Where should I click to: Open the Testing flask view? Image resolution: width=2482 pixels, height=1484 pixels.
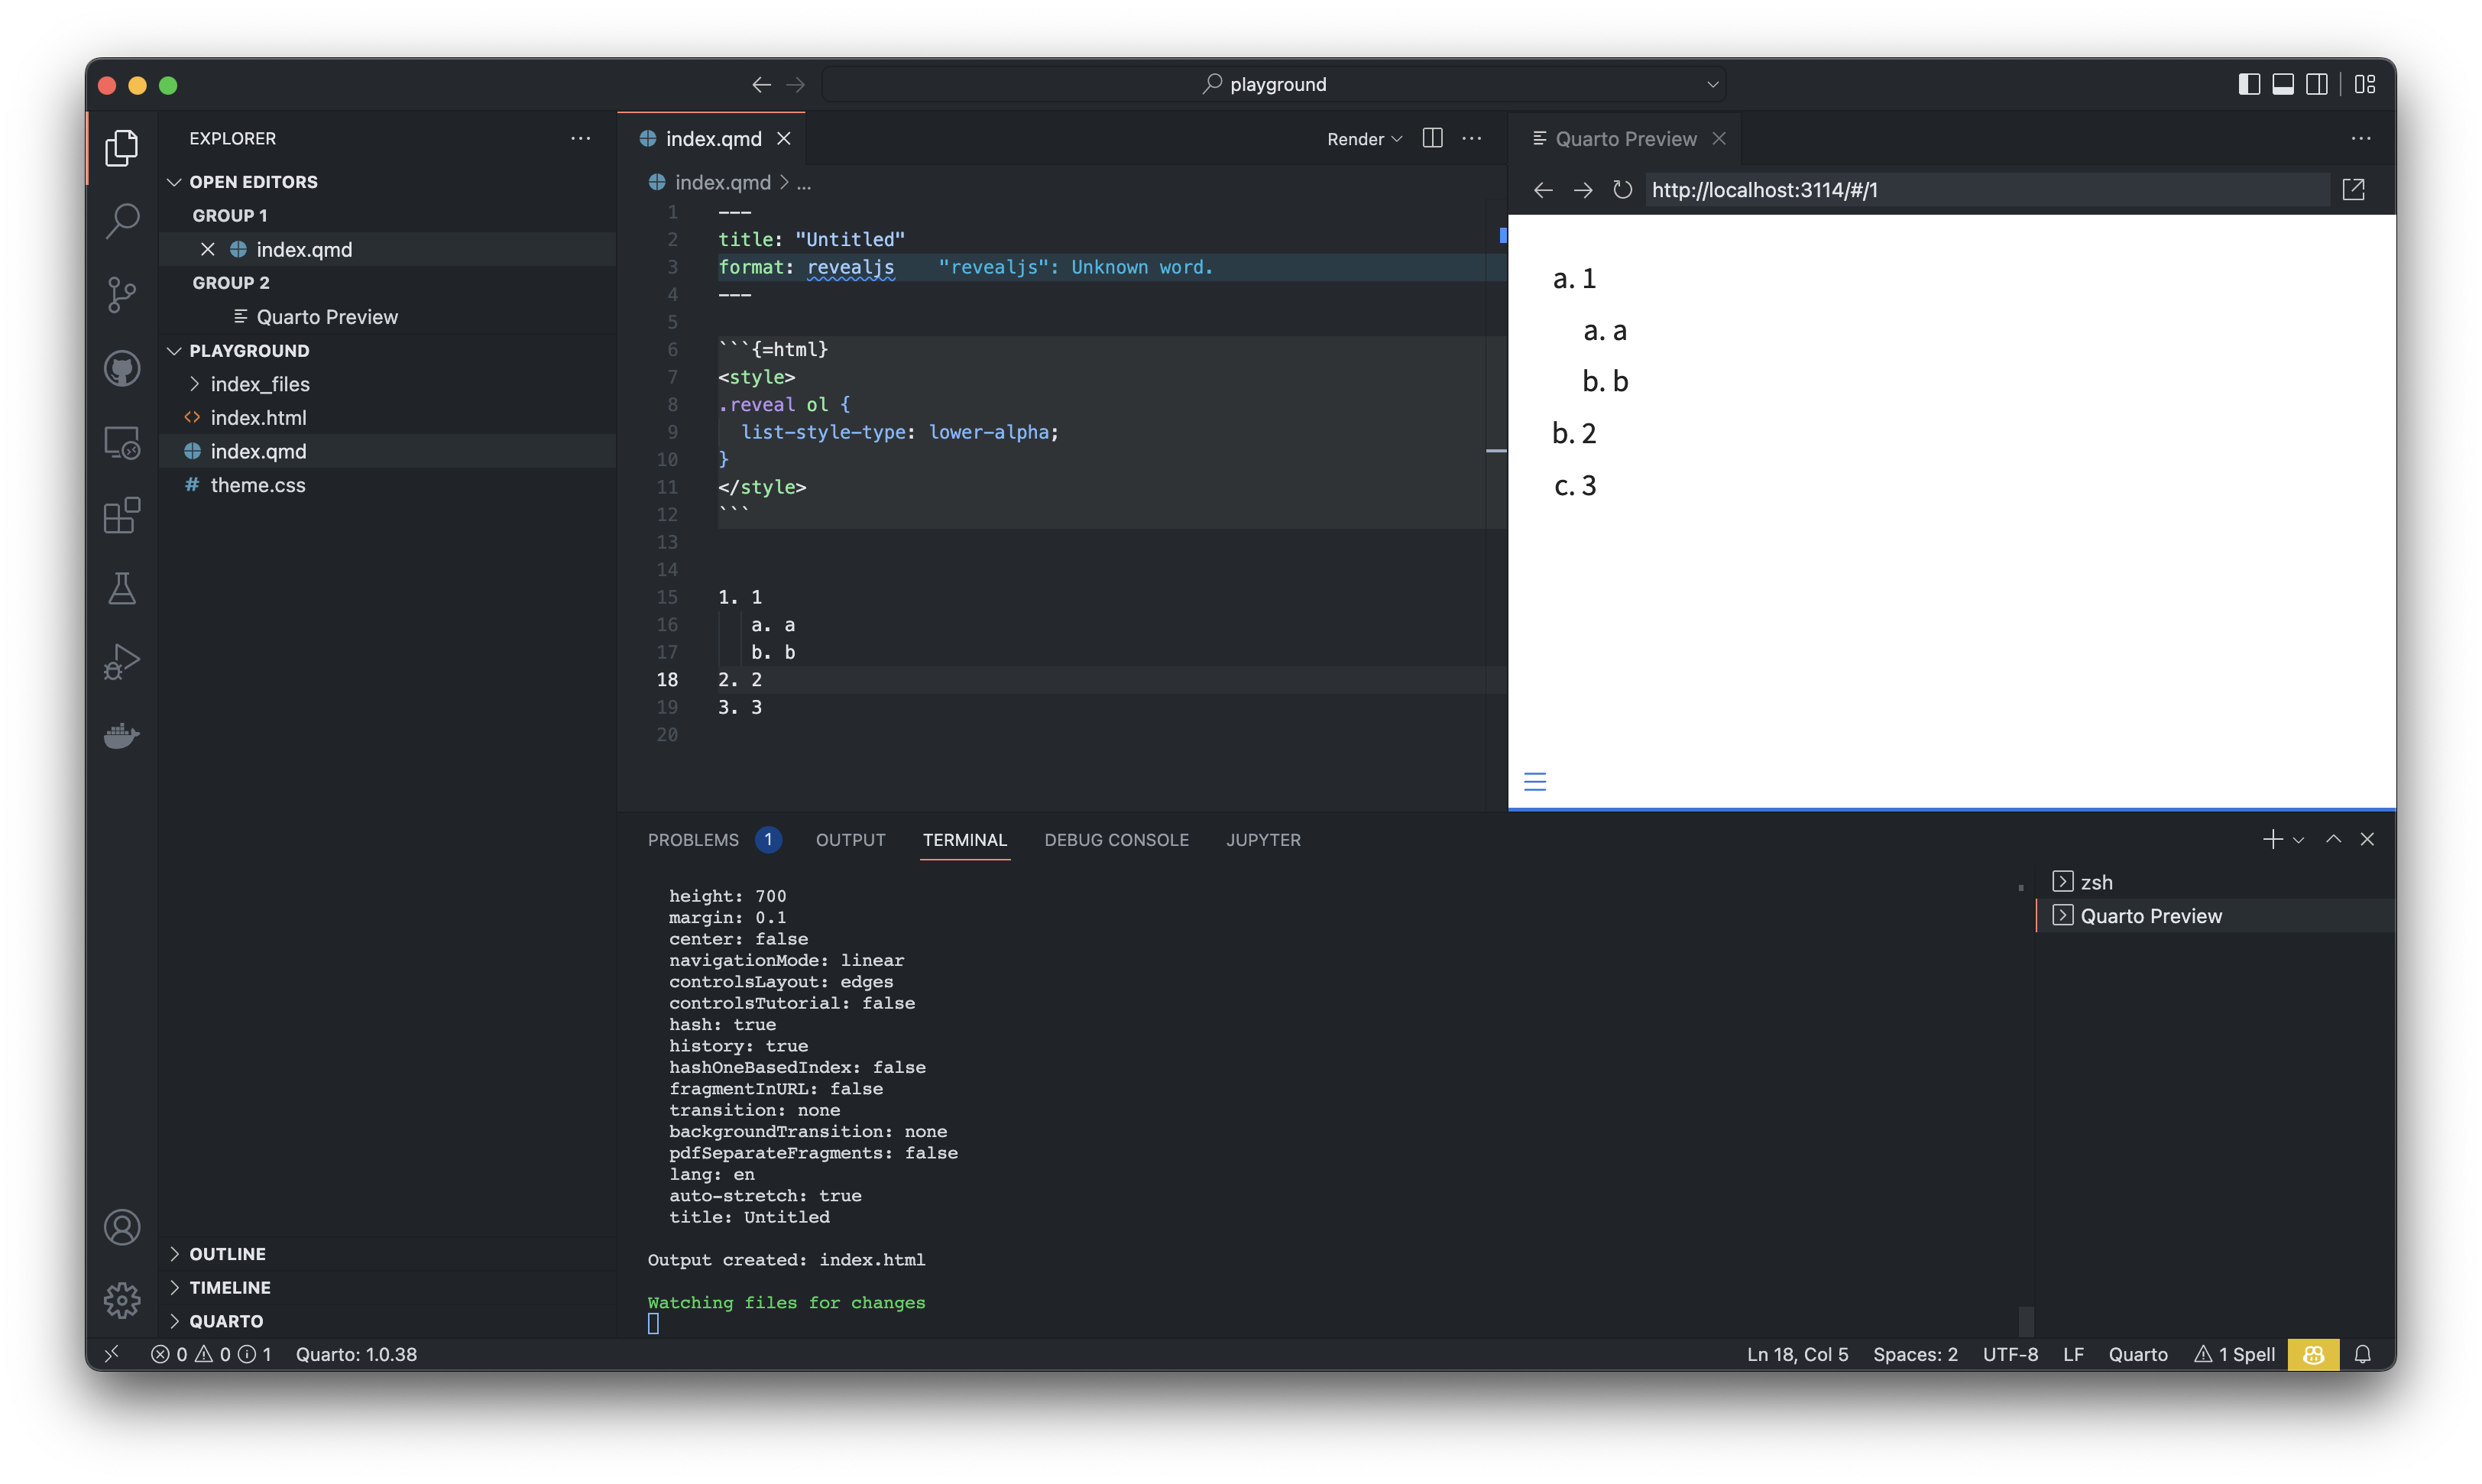coord(122,589)
